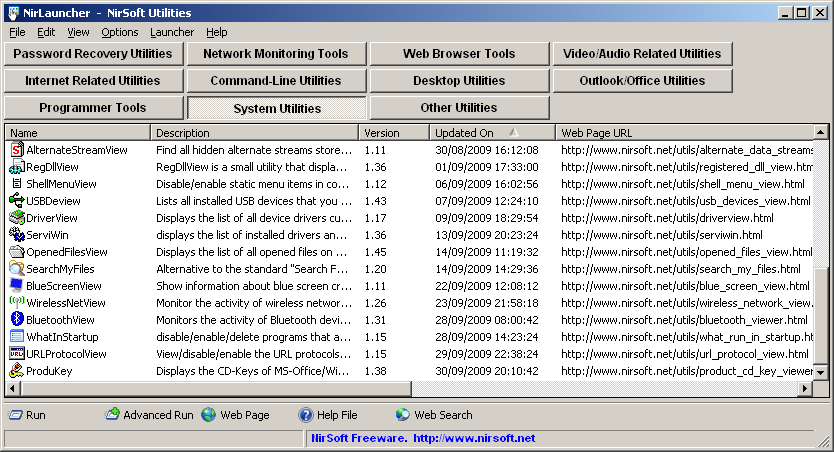Click WirelessNetView version 1.26
Viewport: 834px width, 452px height.
(376, 303)
